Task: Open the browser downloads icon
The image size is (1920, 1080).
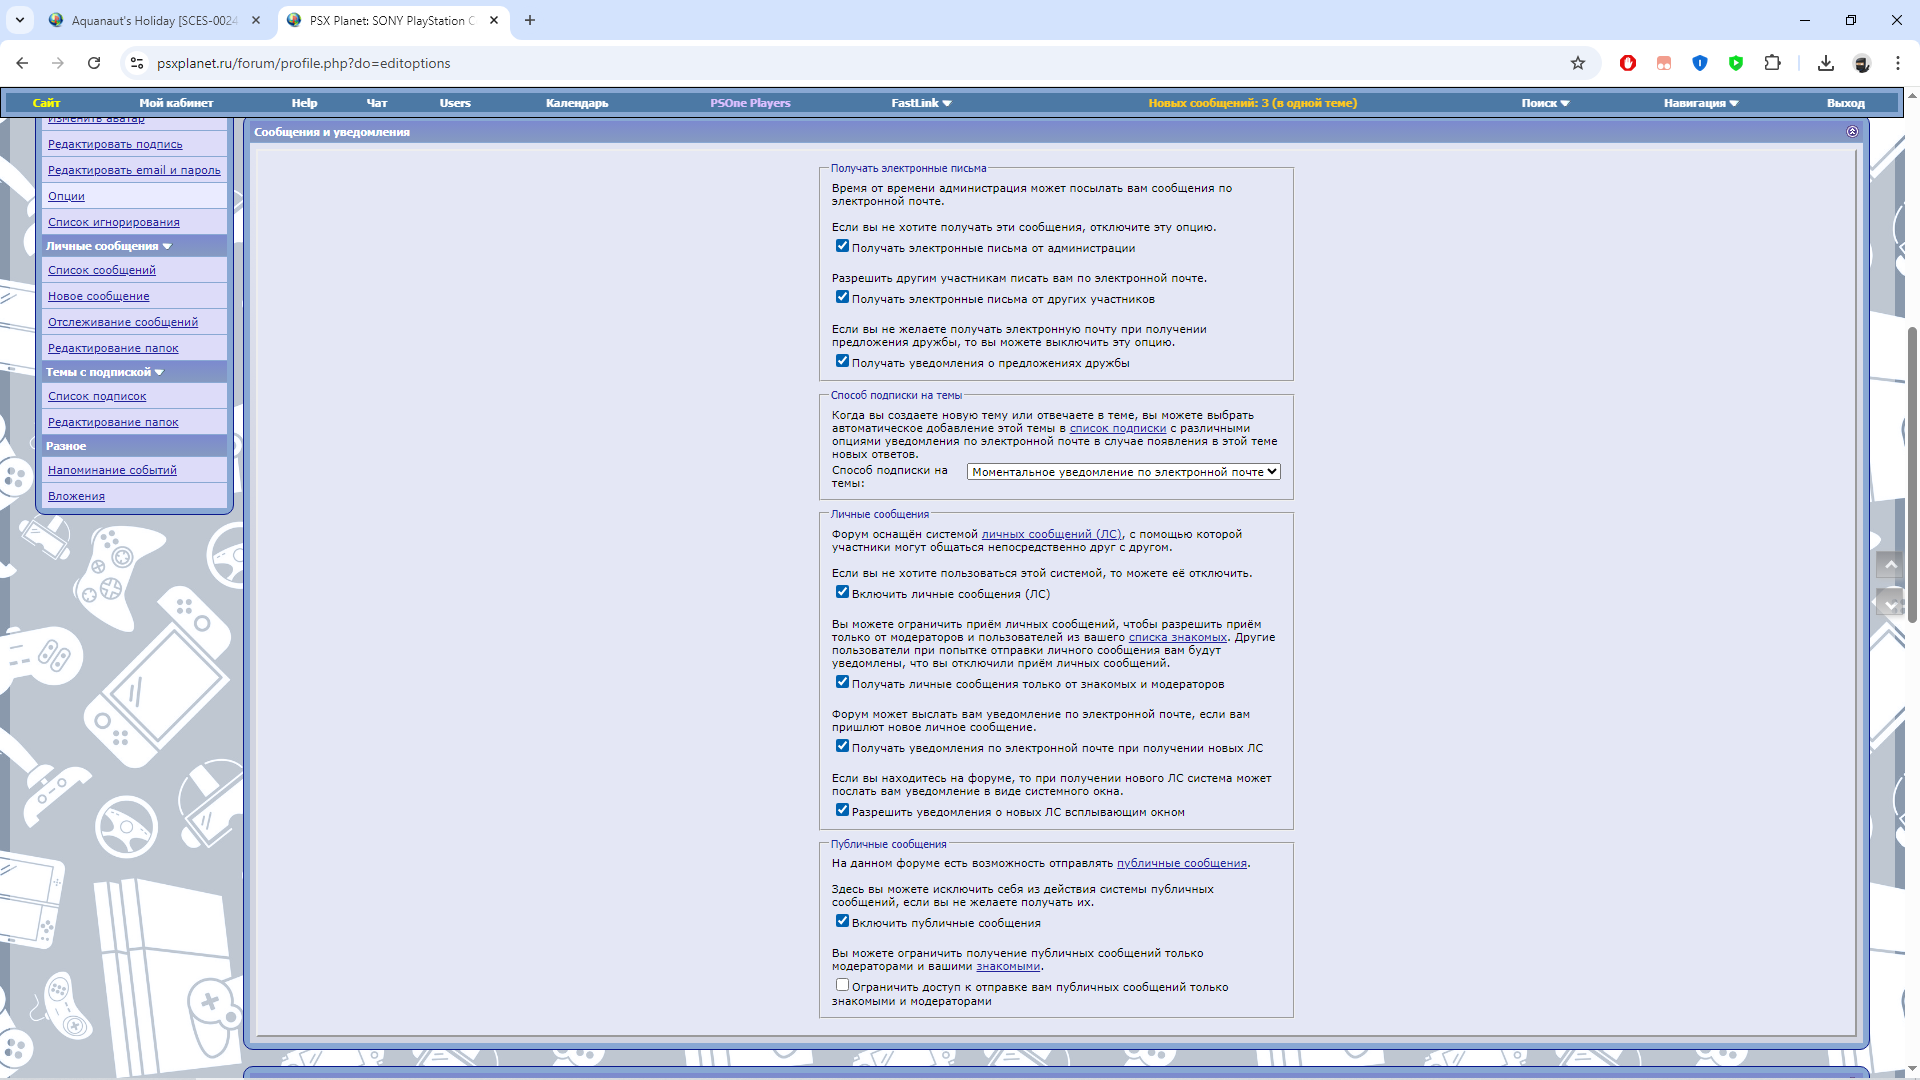Action: (1826, 63)
